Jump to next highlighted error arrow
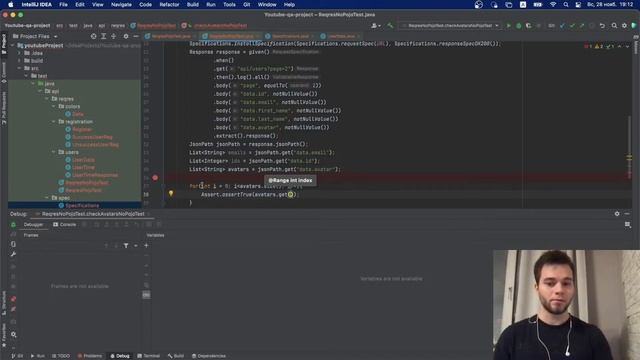The width and height of the screenshot is (640, 360). (627, 46)
